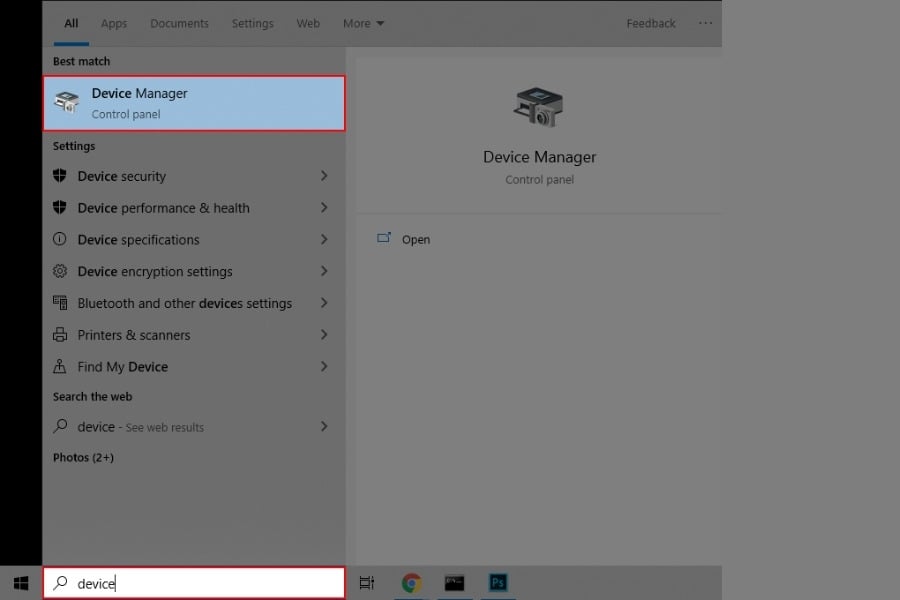The height and width of the screenshot is (600, 900).
Task: Expand the Device security arrow
Action: point(324,176)
